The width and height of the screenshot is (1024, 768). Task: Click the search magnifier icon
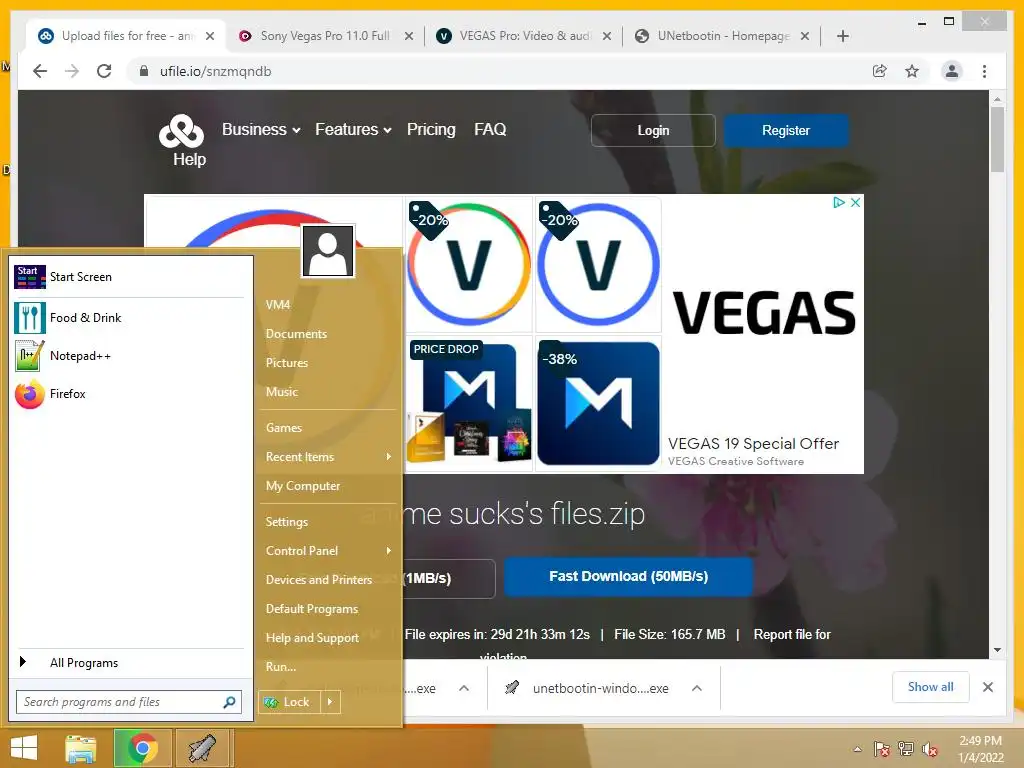click(229, 702)
